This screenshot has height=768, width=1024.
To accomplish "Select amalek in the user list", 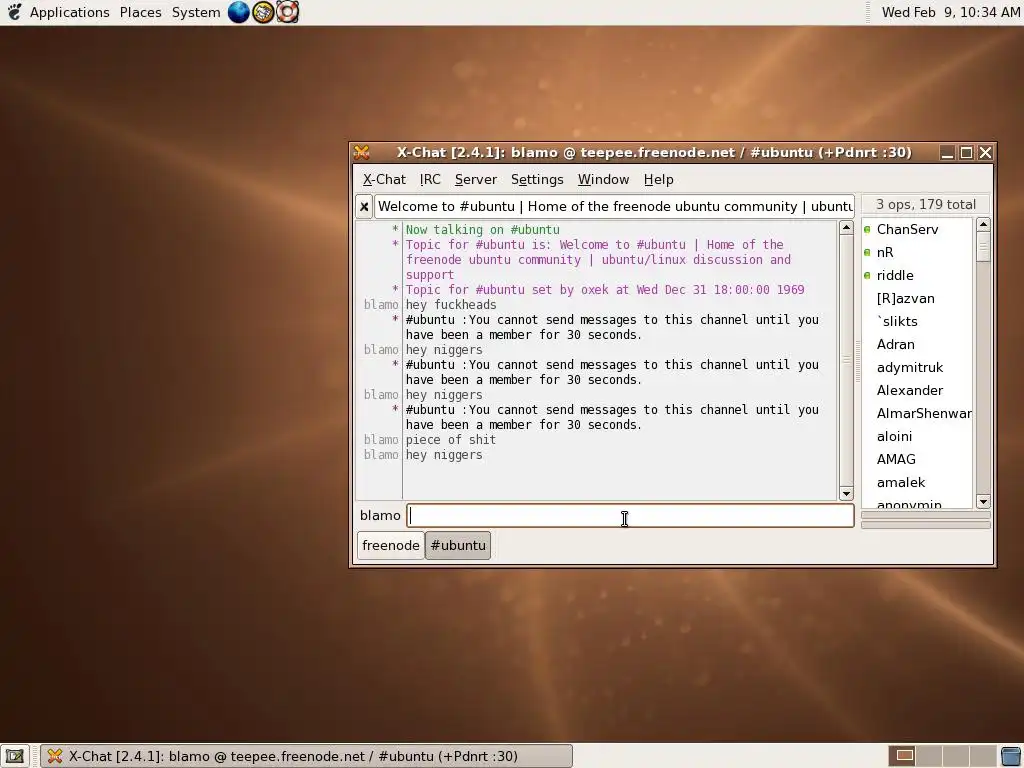I will [918, 483].
